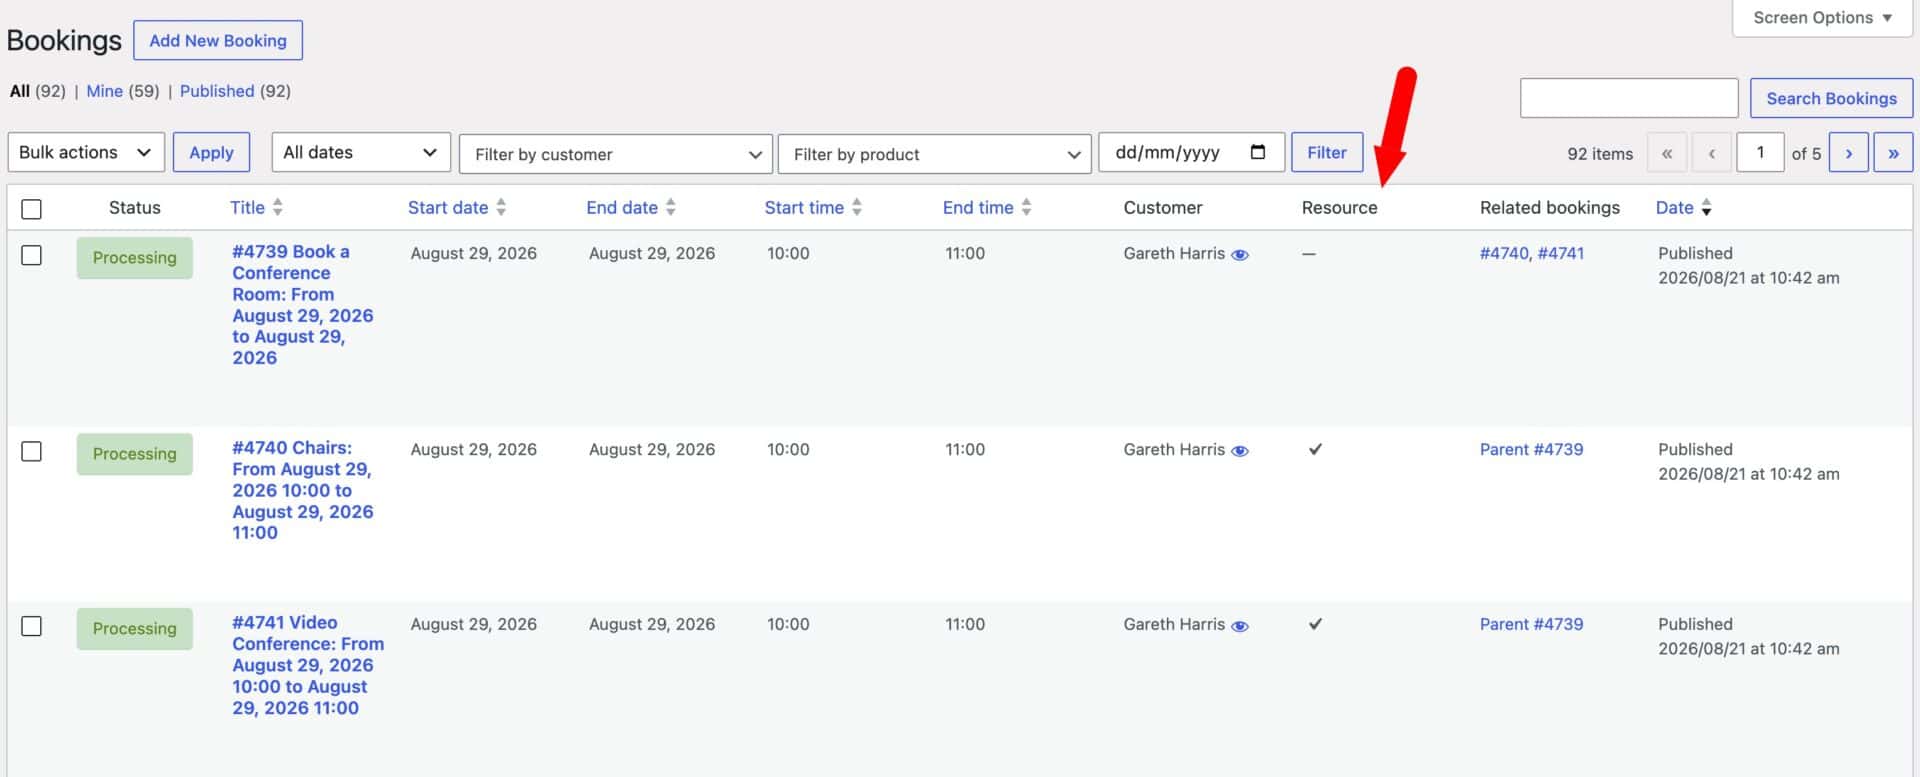Open booking #4741 Video Conference link
The width and height of the screenshot is (1920, 777).
pyautogui.click(x=308, y=665)
